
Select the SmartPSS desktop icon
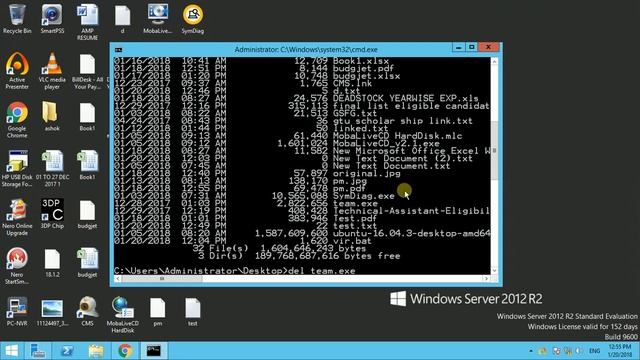pos(52,19)
